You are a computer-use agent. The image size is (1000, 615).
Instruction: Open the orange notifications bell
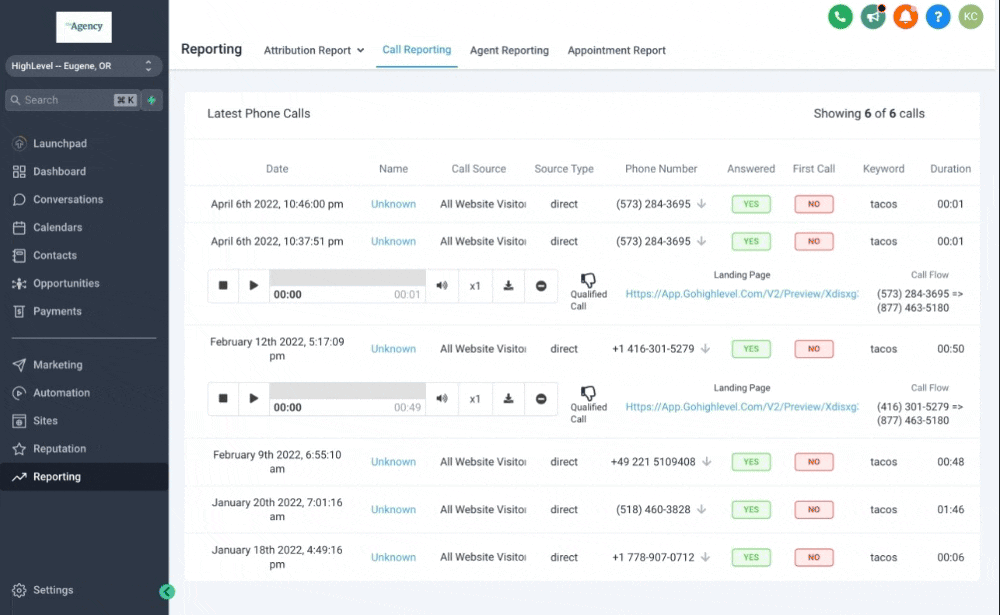905,17
